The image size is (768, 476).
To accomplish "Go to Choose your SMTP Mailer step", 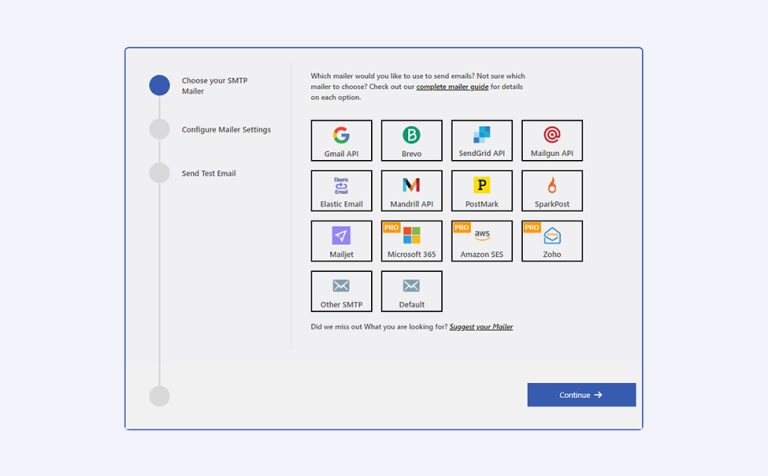I will pyautogui.click(x=215, y=86).
